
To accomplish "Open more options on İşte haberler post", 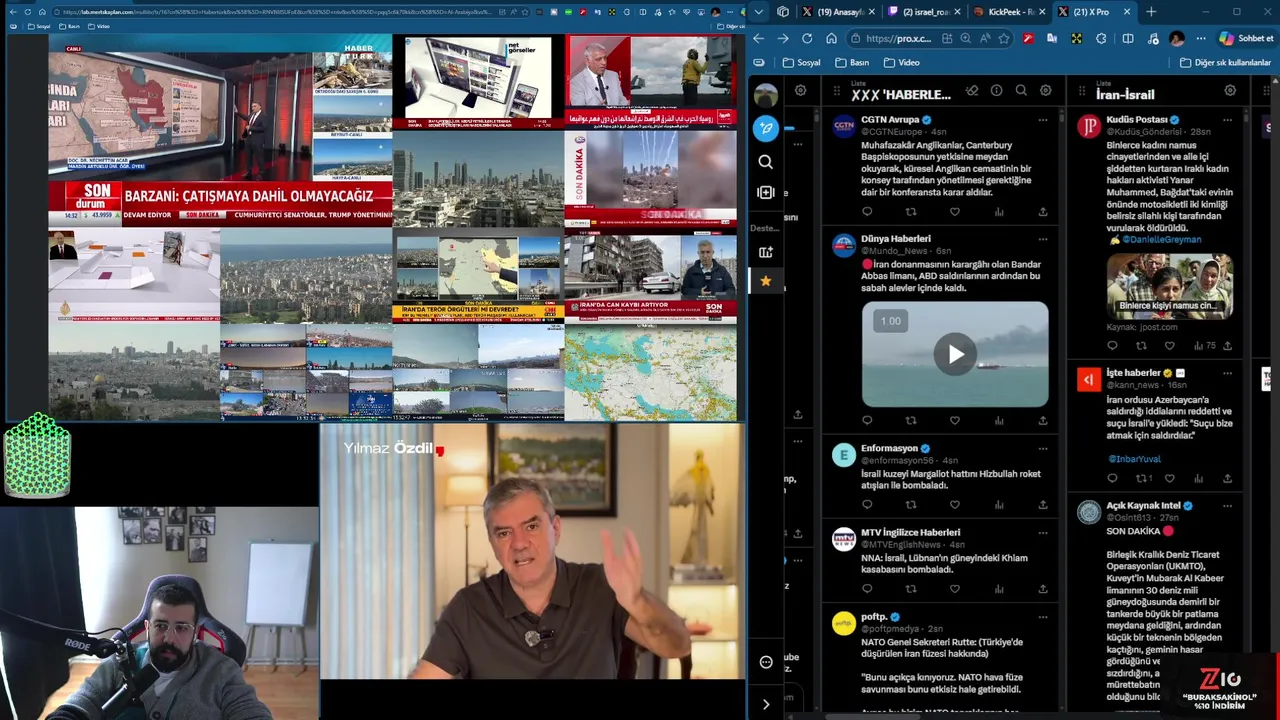I will point(1228,373).
